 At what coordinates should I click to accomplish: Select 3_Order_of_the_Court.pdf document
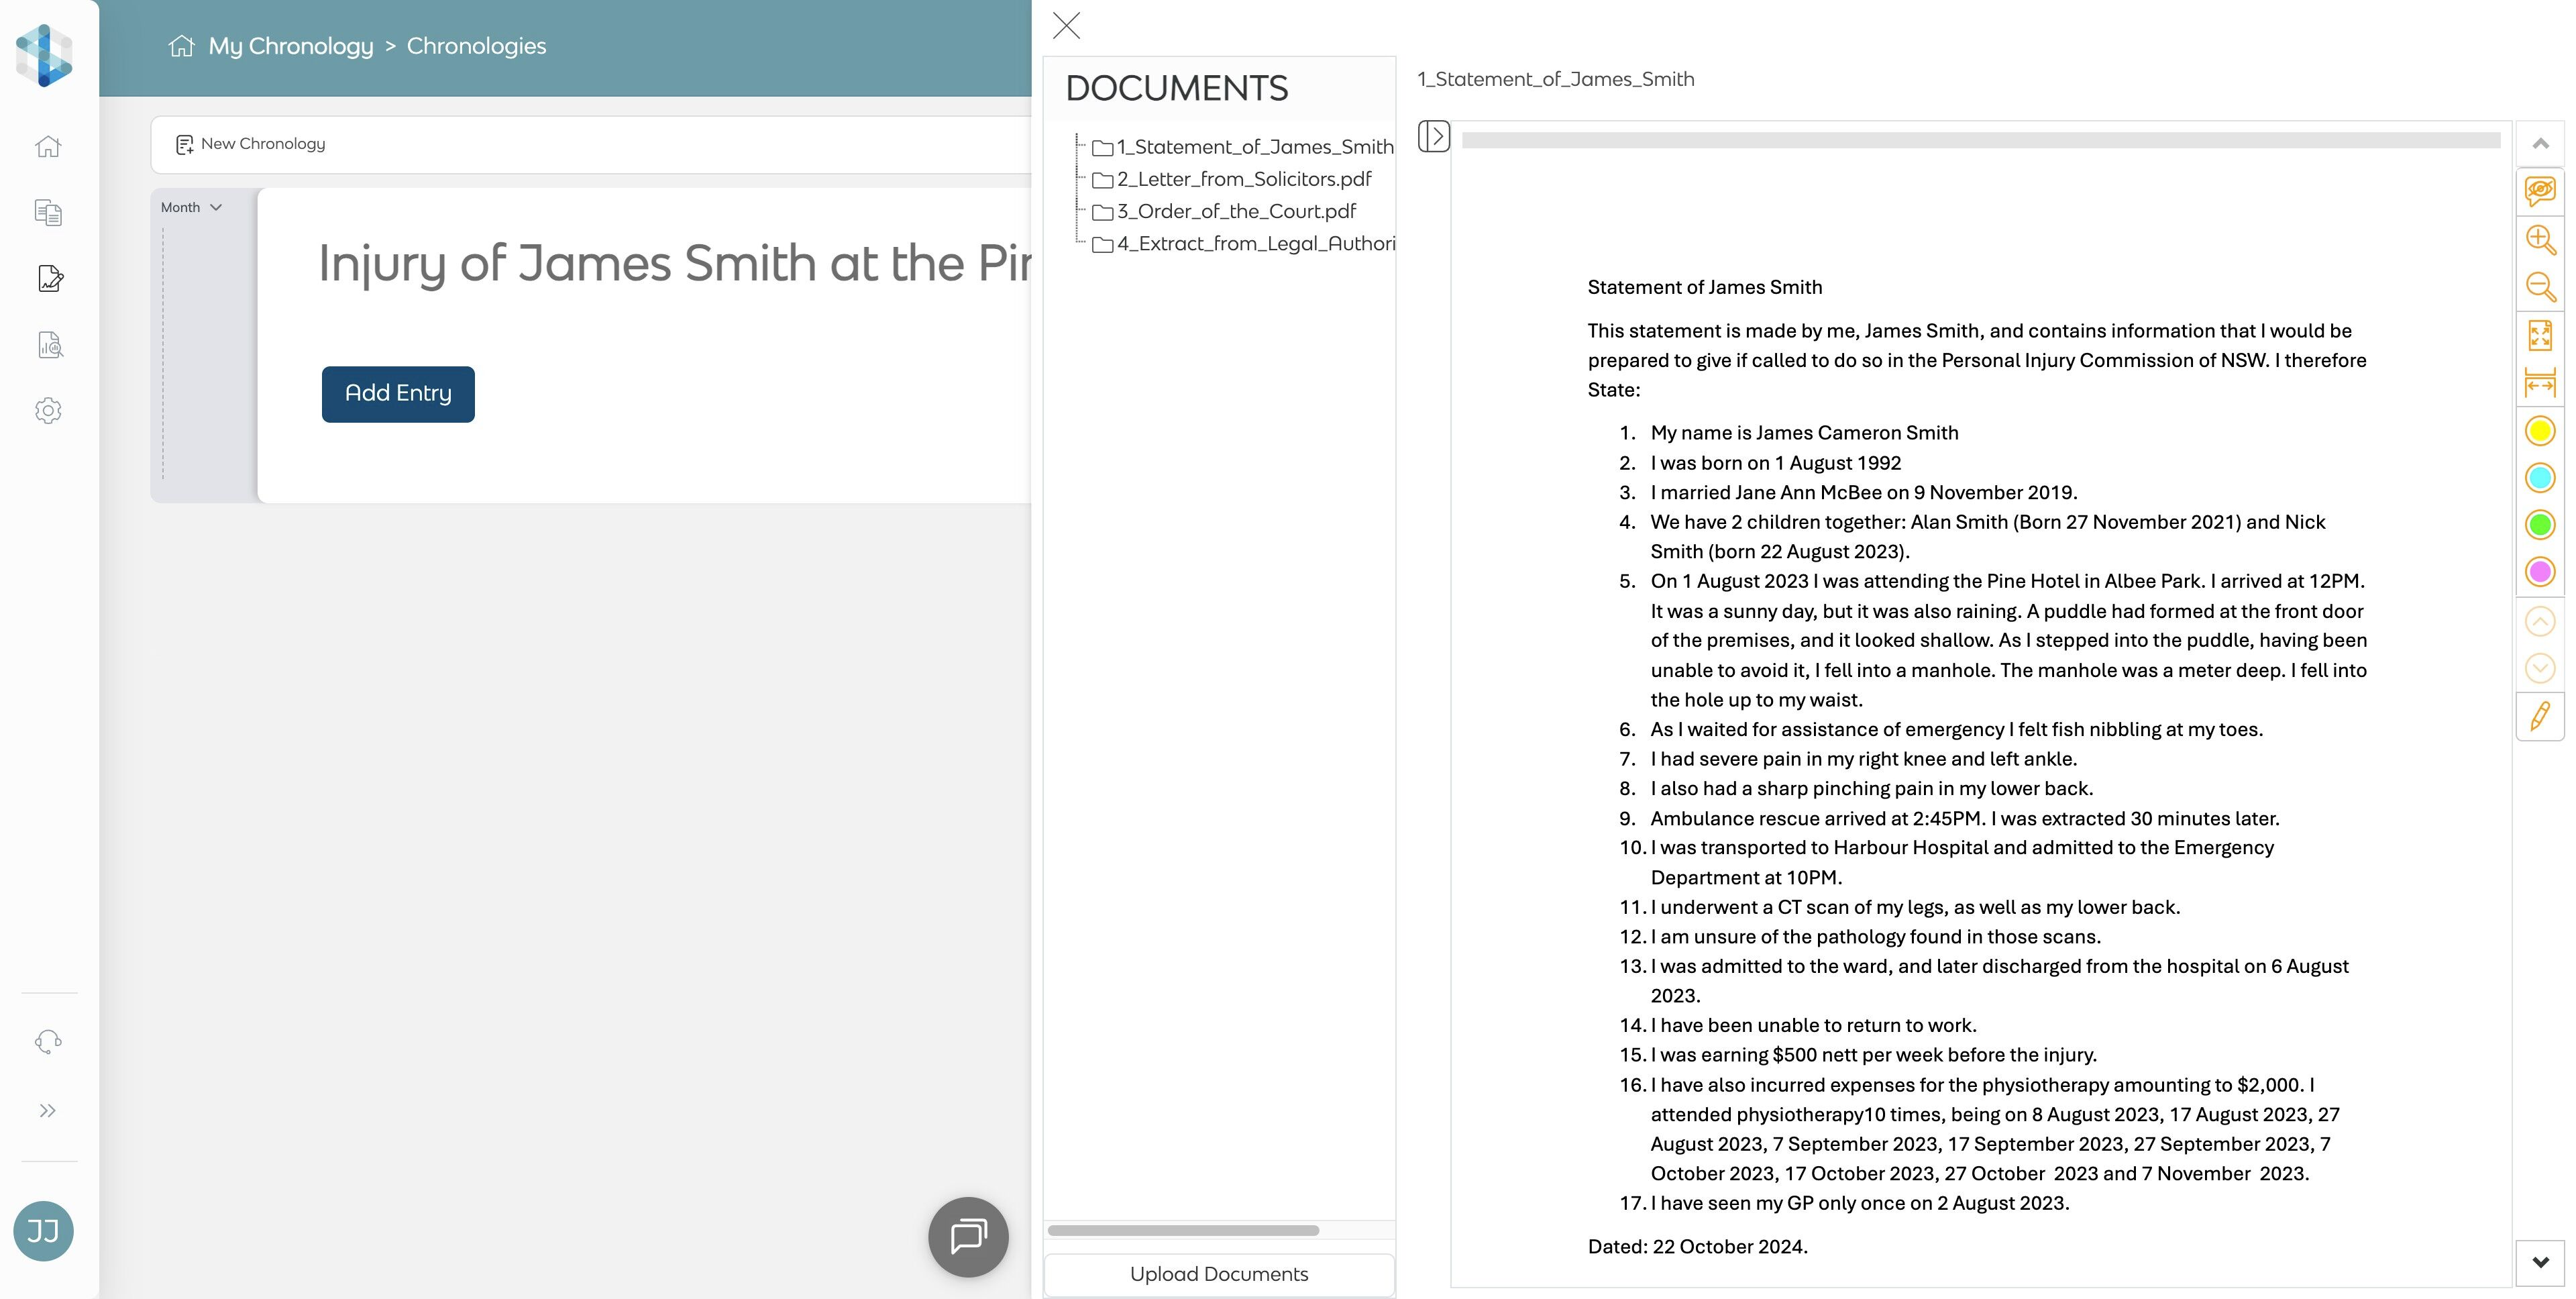1235,211
